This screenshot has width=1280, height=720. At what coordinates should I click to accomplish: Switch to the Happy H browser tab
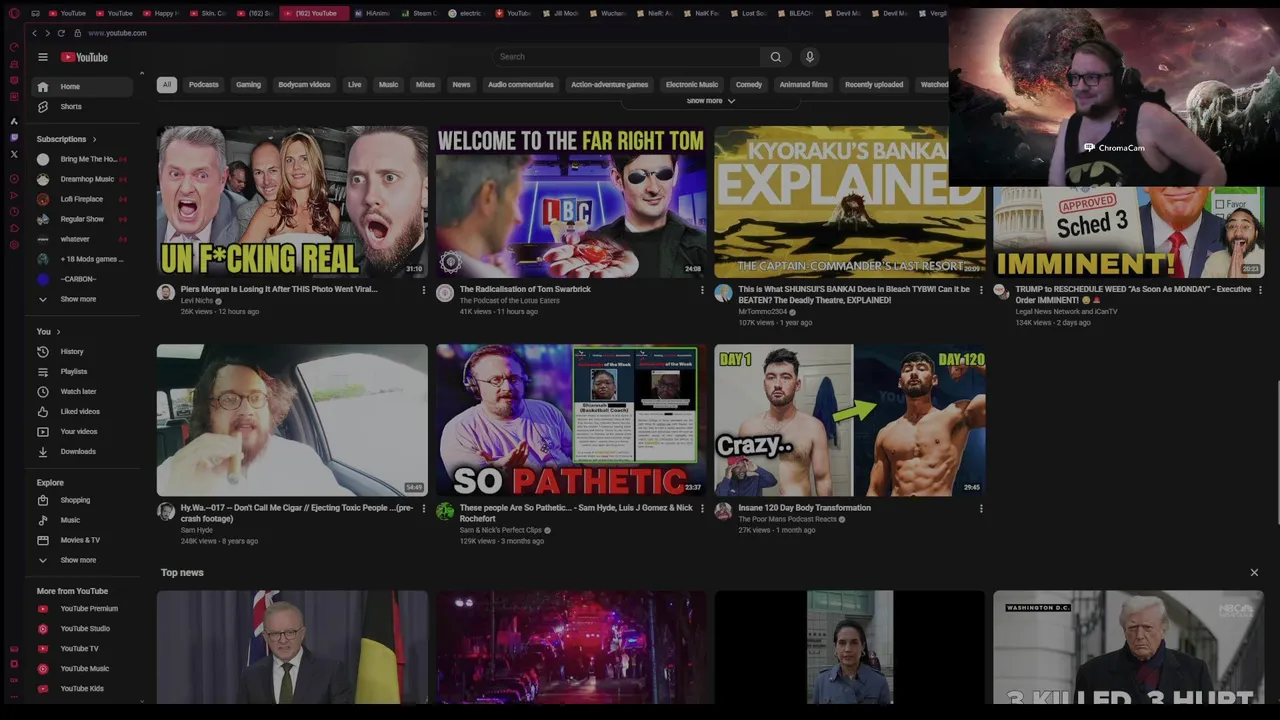pos(160,13)
